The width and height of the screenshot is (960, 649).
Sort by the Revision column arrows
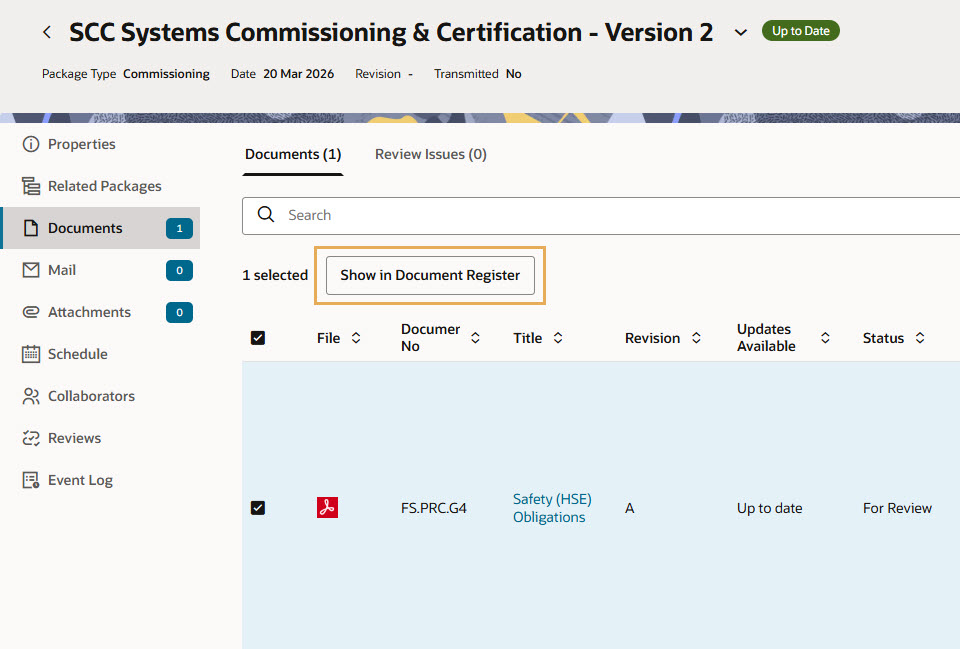tap(696, 338)
